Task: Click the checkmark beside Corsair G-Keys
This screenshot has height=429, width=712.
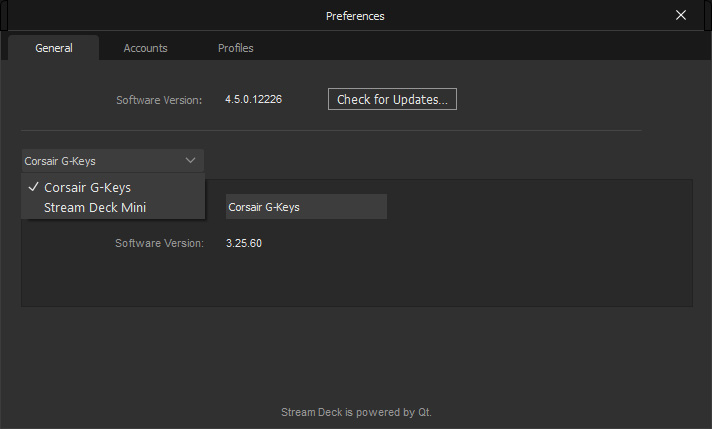Action: pos(34,187)
